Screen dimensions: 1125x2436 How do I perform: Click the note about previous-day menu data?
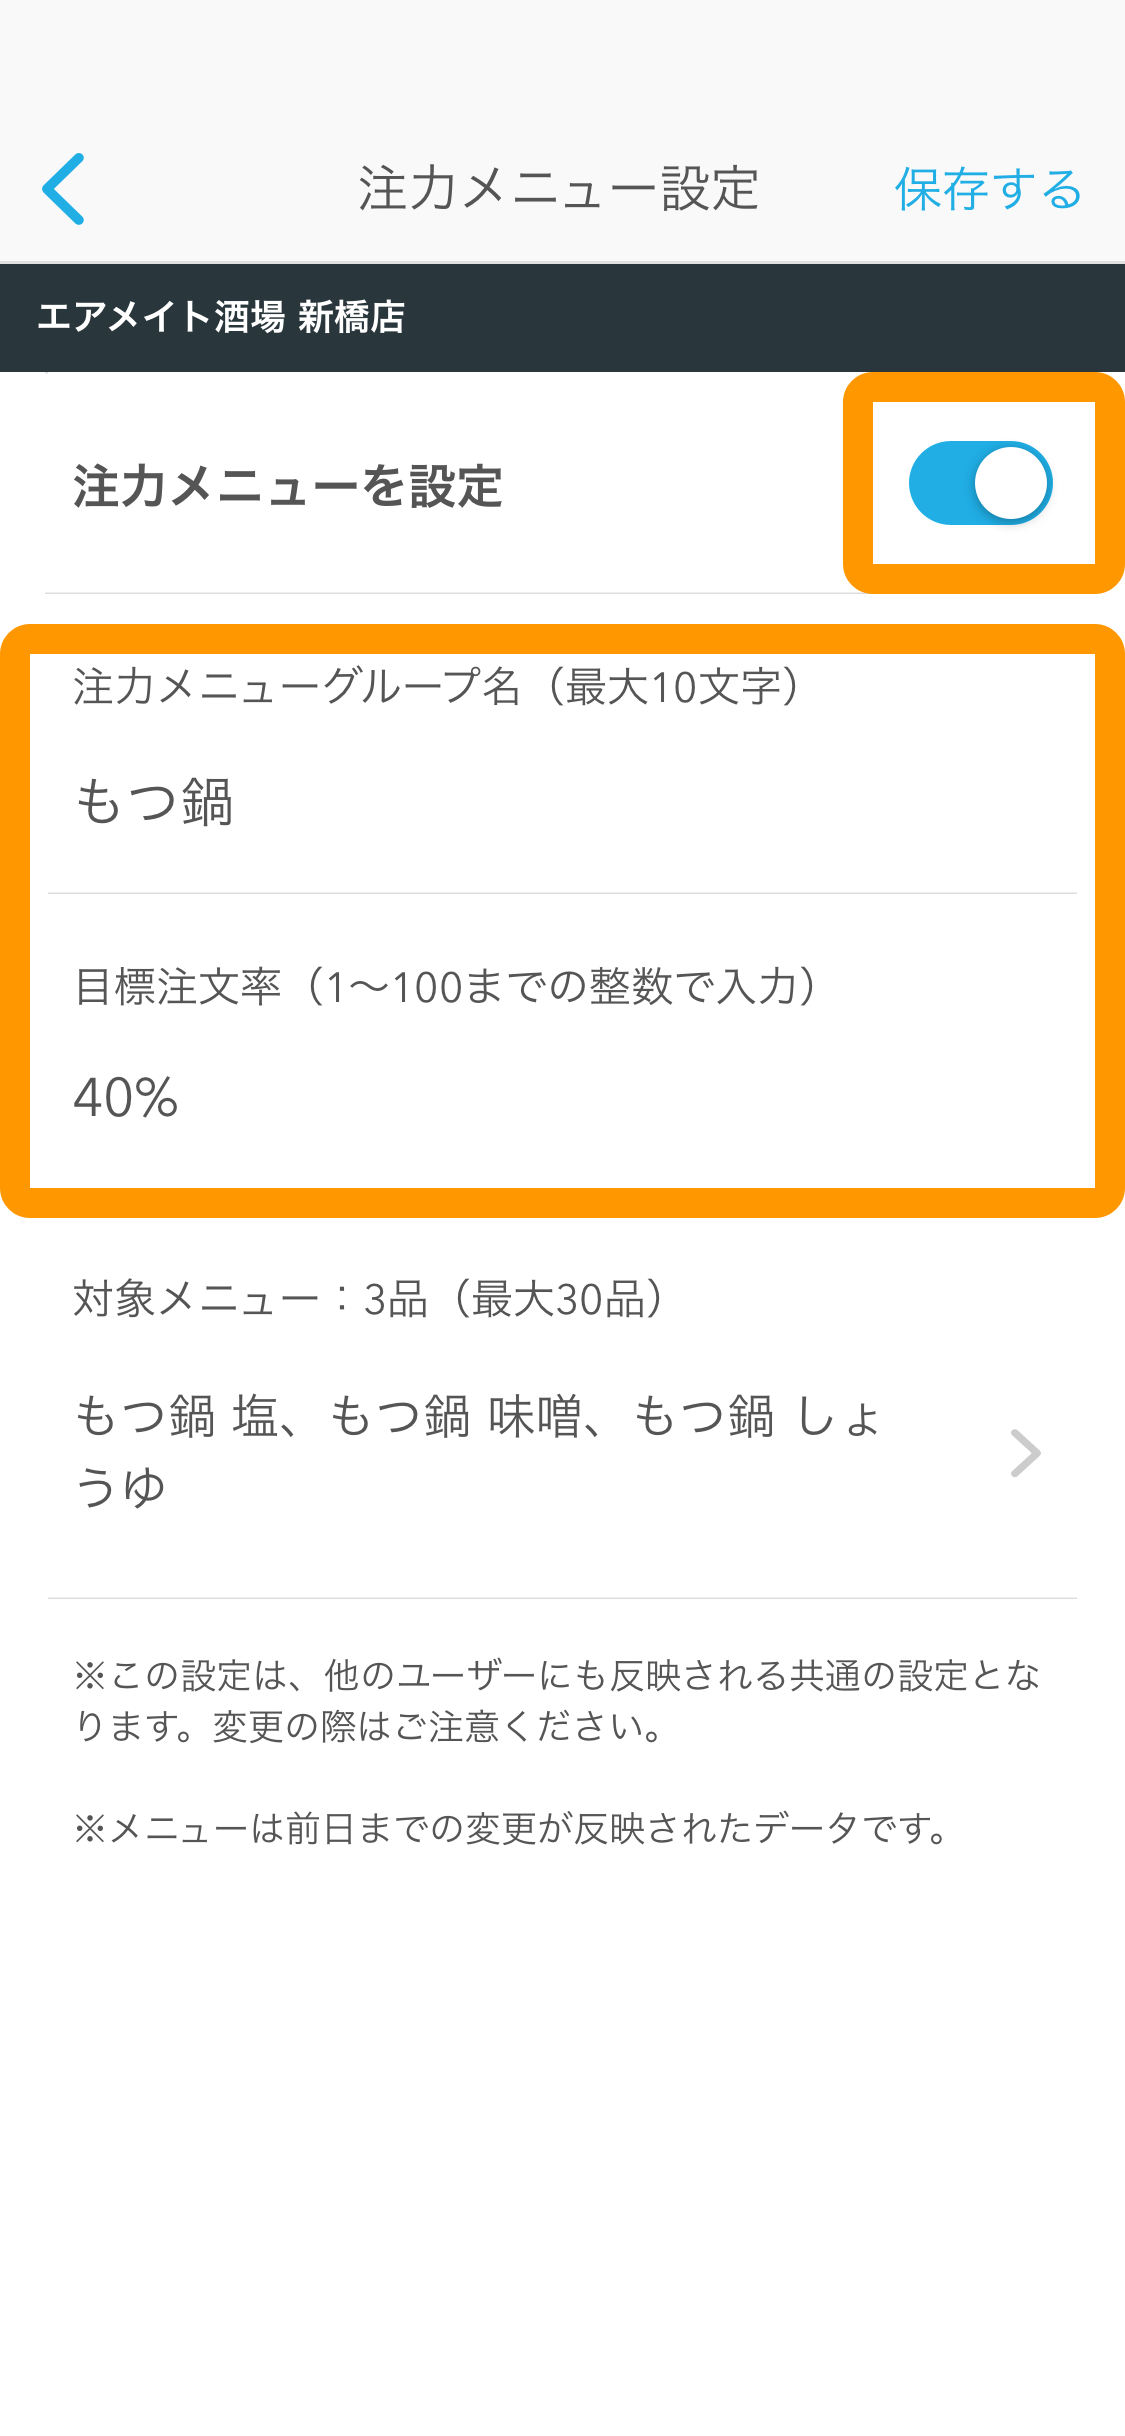pos(513,1828)
